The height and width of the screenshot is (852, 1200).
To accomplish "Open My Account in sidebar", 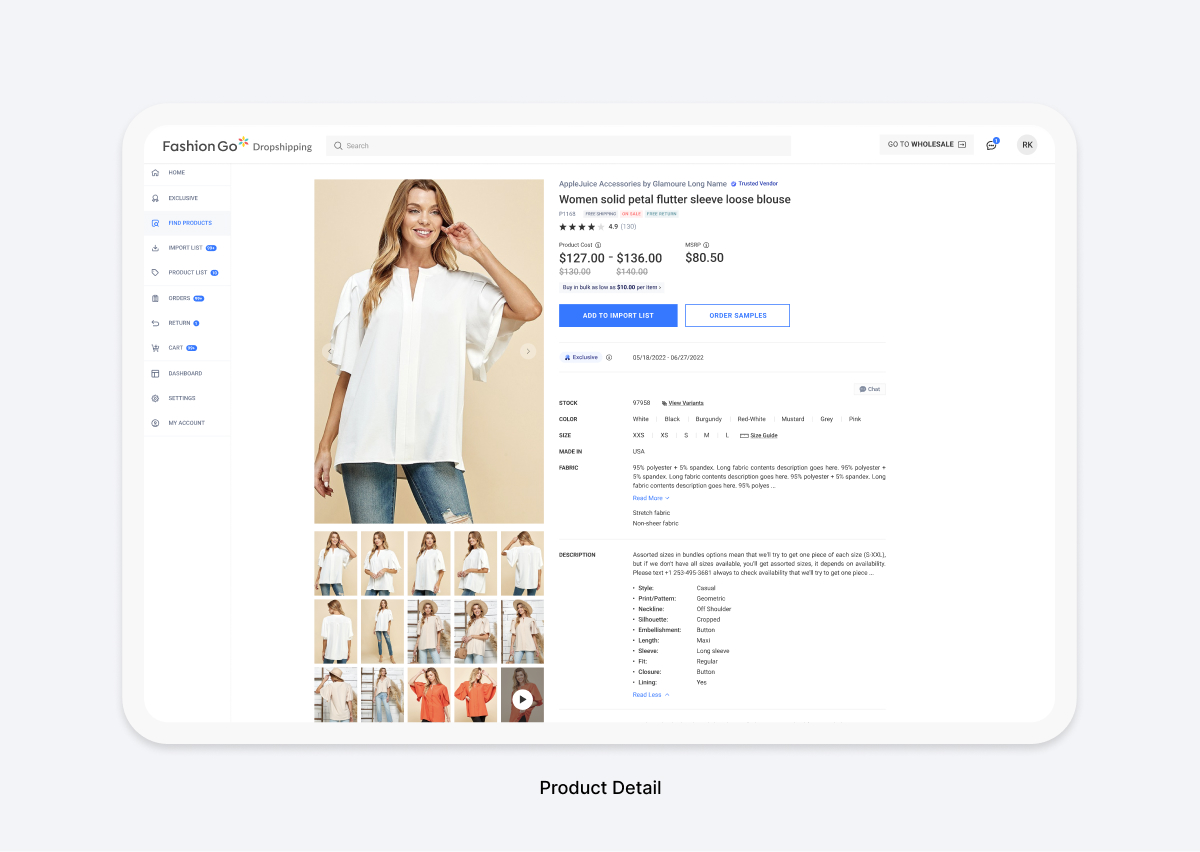I will pos(186,423).
